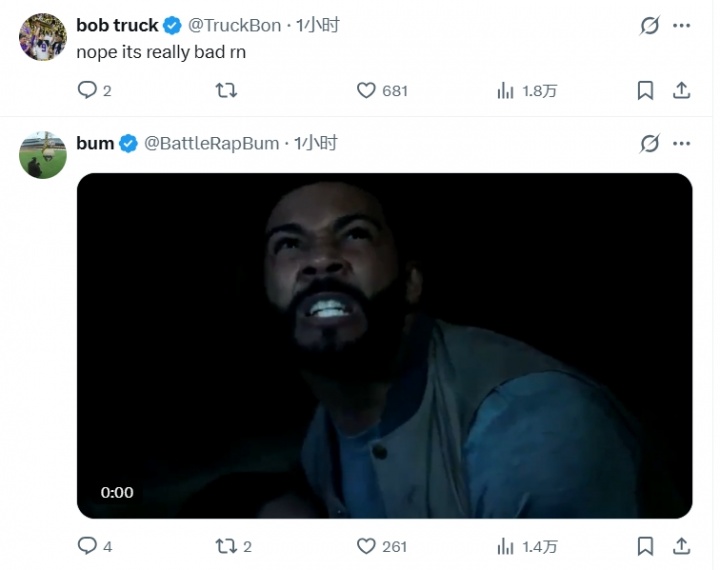Open the @BattleRapBum handle link

coord(211,143)
